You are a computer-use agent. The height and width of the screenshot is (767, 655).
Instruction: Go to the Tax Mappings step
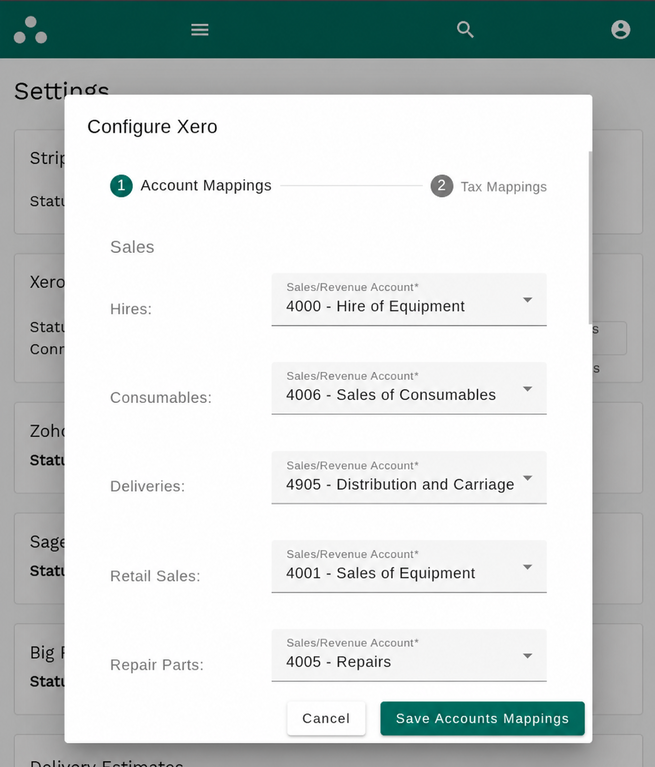[488, 186]
